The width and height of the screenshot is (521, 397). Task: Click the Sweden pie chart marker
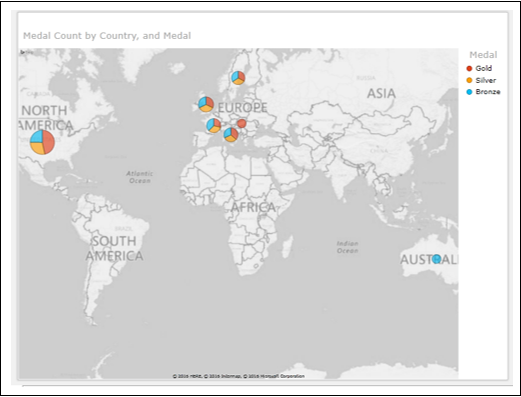click(x=238, y=78)
